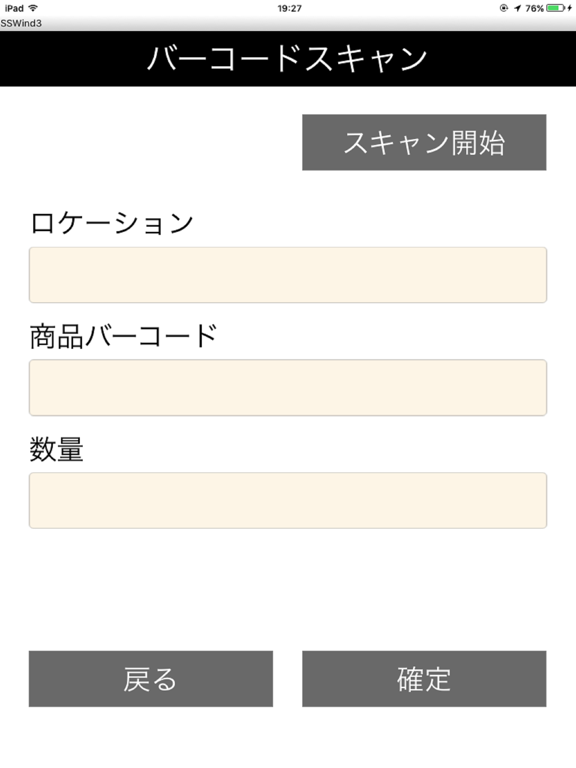Click the バーコードスキャン header title
Screen dimensions: 576x768
(x=288, y=58)
